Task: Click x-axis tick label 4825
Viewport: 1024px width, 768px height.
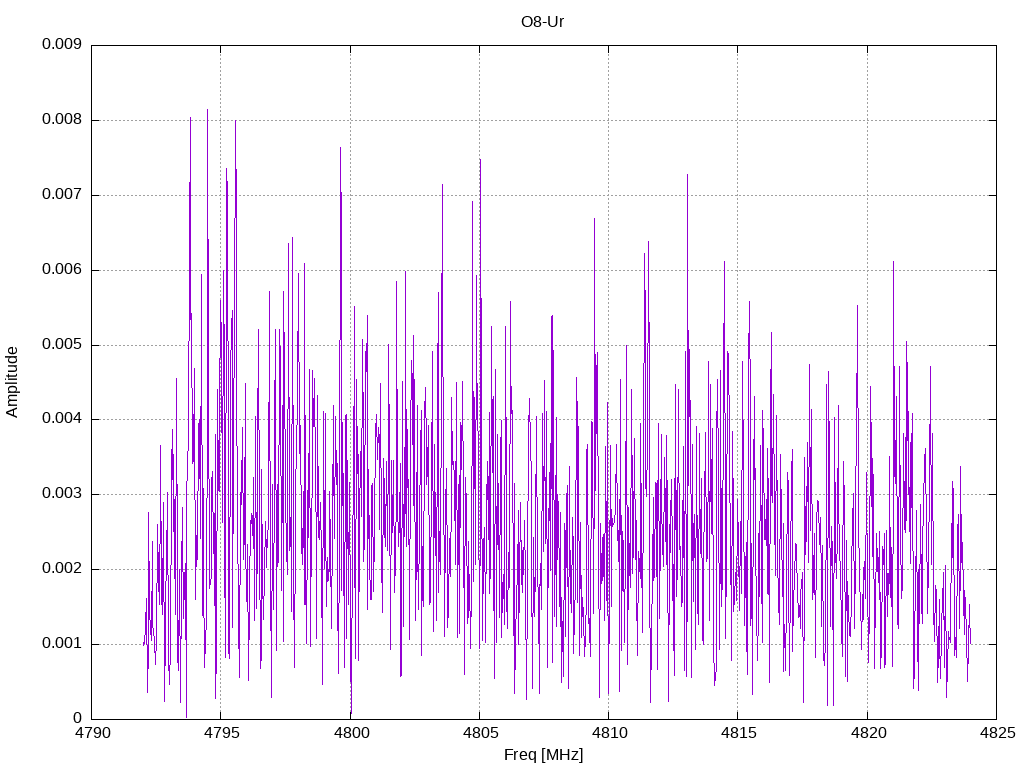Action: click(997, 733)
